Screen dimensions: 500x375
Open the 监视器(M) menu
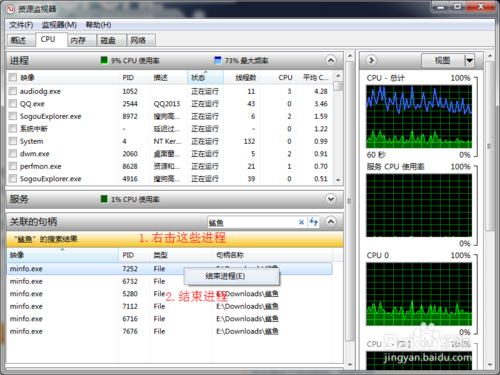[x=59, y=25]
